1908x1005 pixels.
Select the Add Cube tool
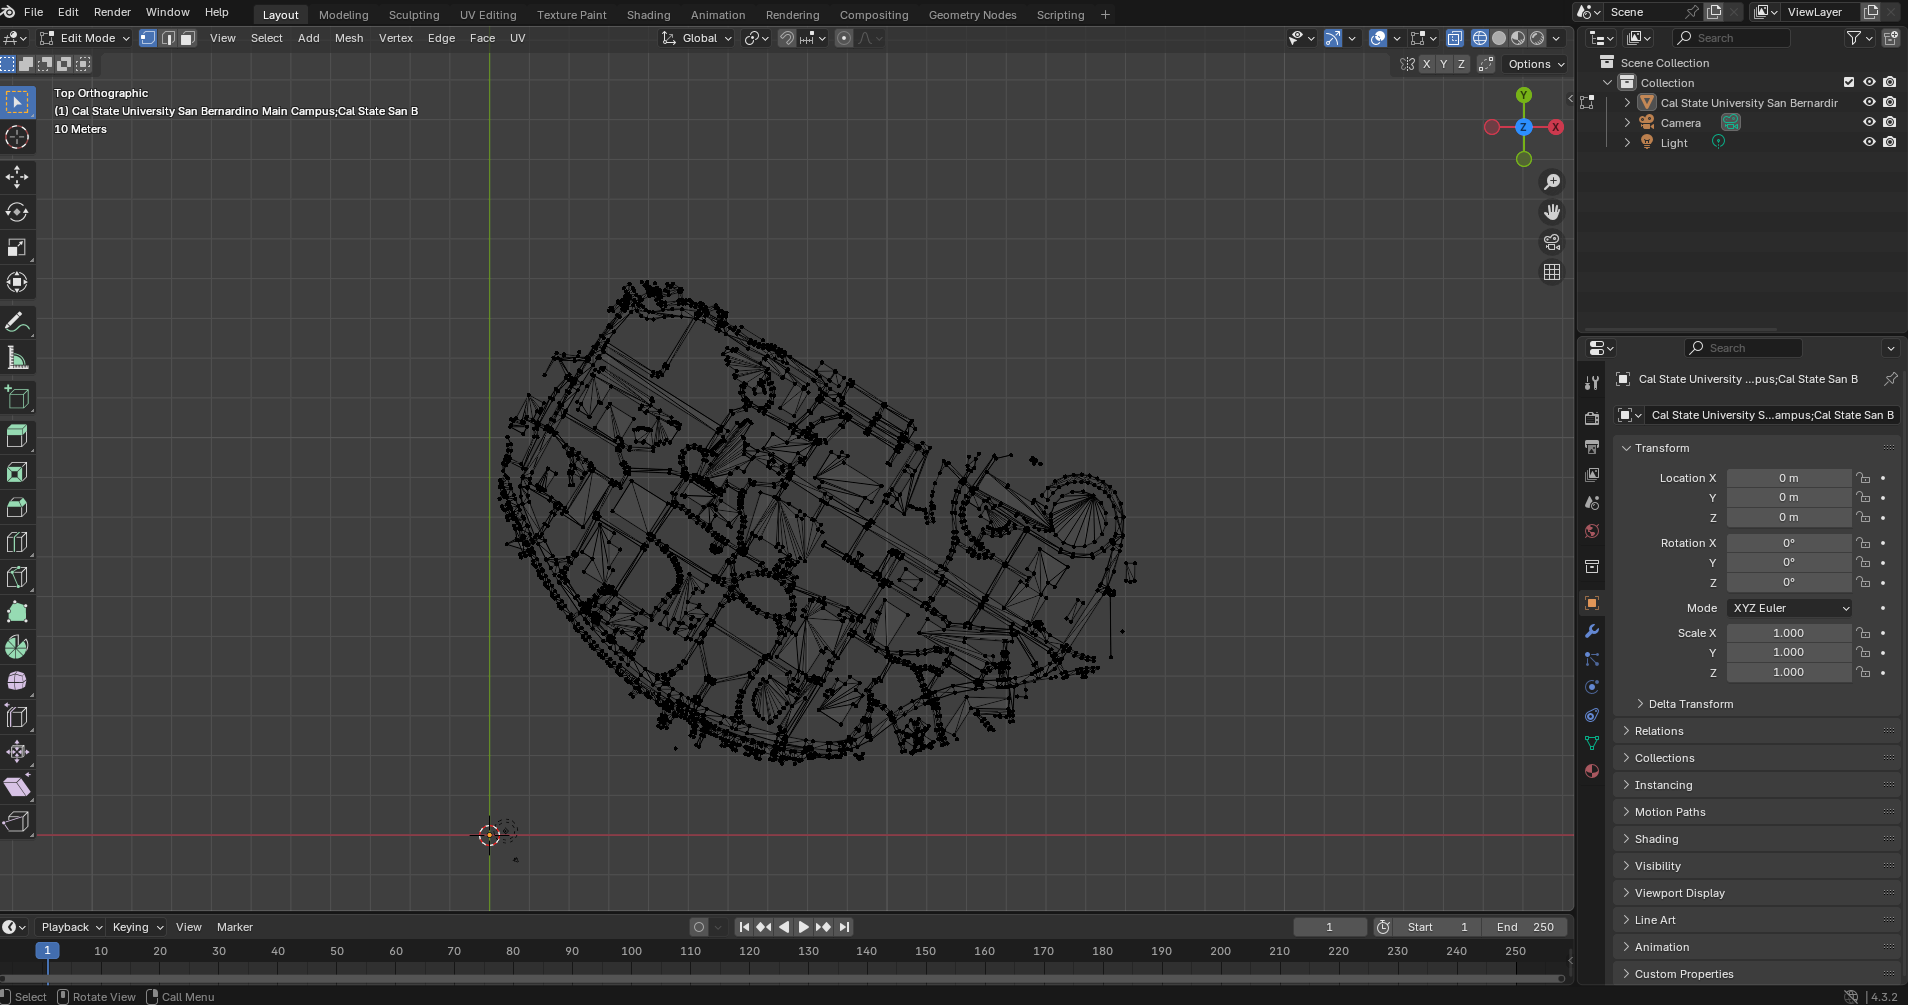17,397
